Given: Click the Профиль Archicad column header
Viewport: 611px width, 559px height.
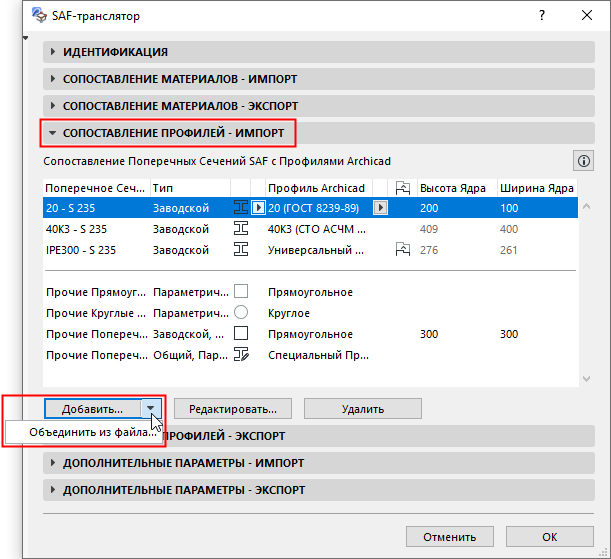Looking at the screenshot, I should click(x=319, y=188).
